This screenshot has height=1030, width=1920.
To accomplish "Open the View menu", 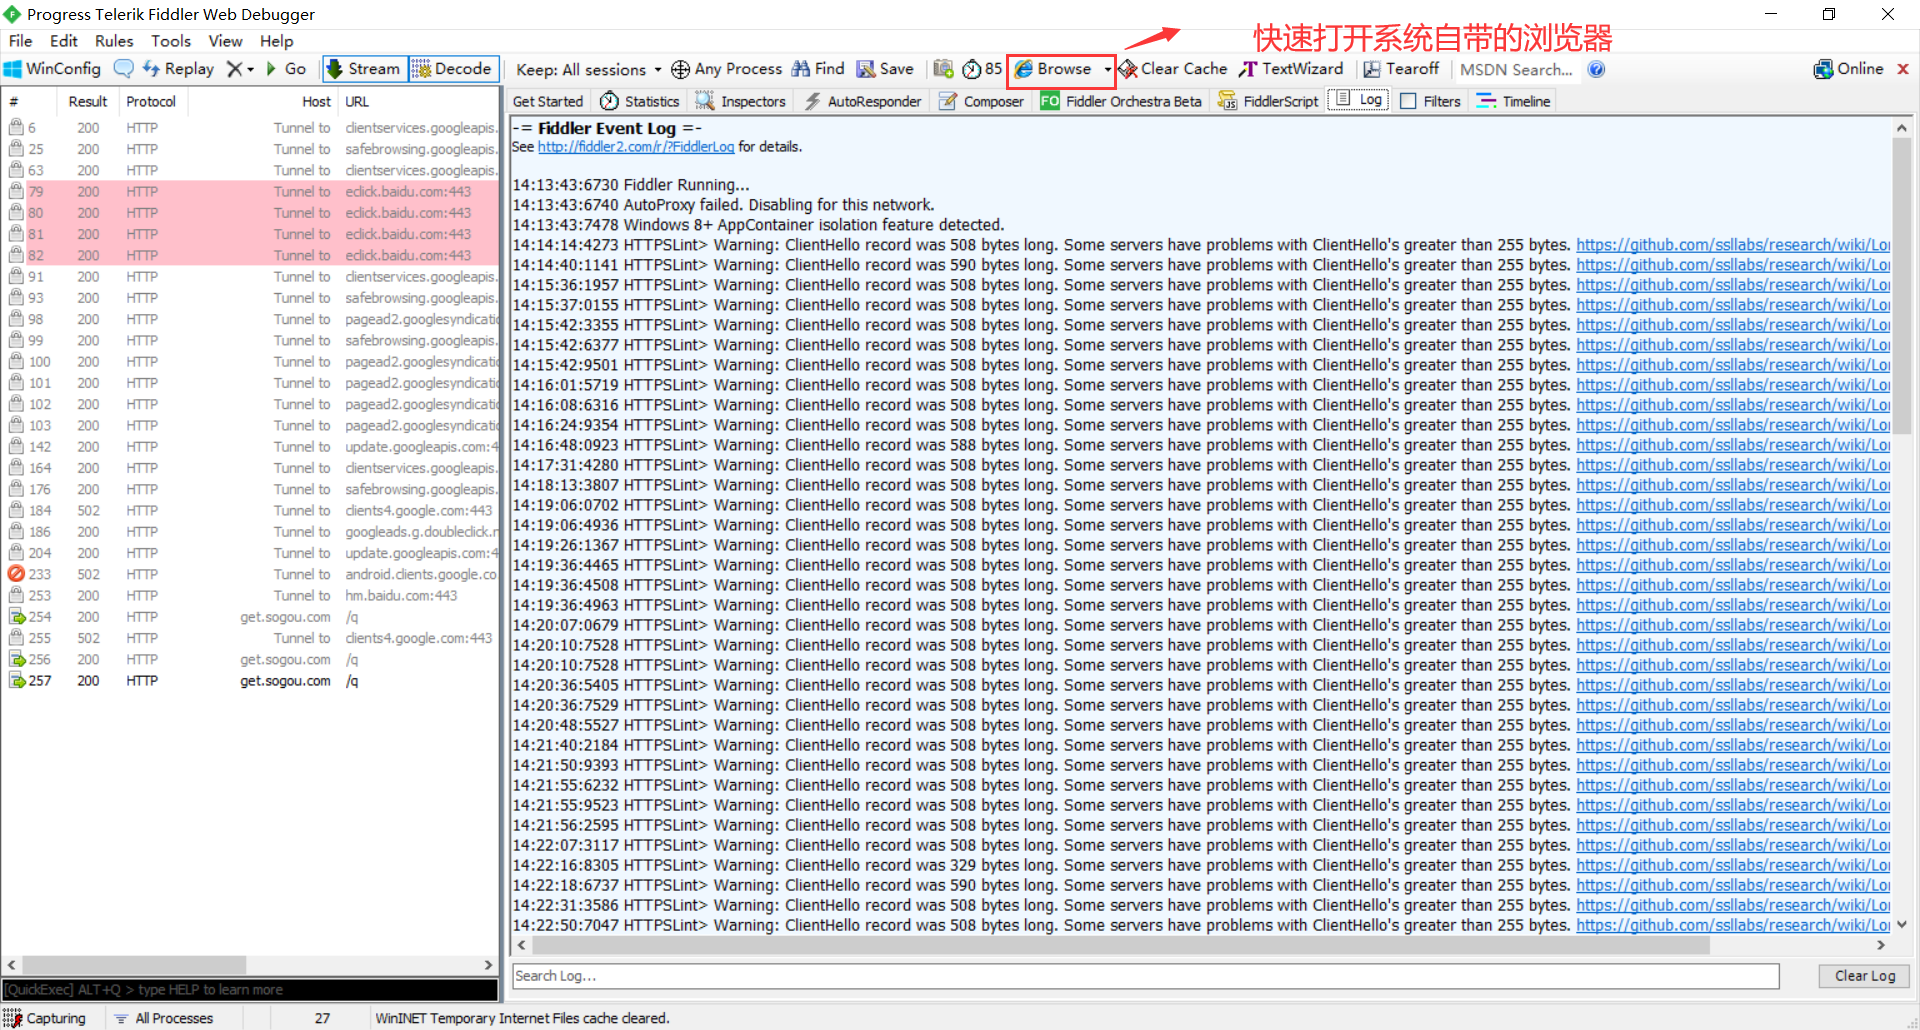I will 225,41.
